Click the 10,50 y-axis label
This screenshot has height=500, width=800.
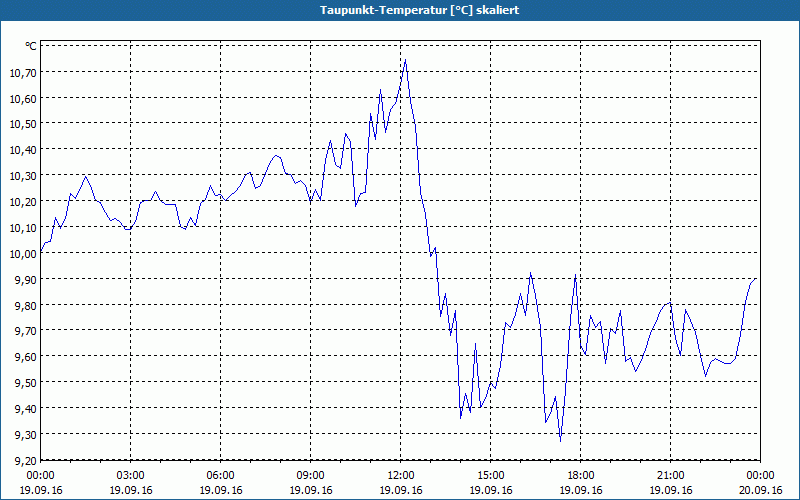(23, 124)
